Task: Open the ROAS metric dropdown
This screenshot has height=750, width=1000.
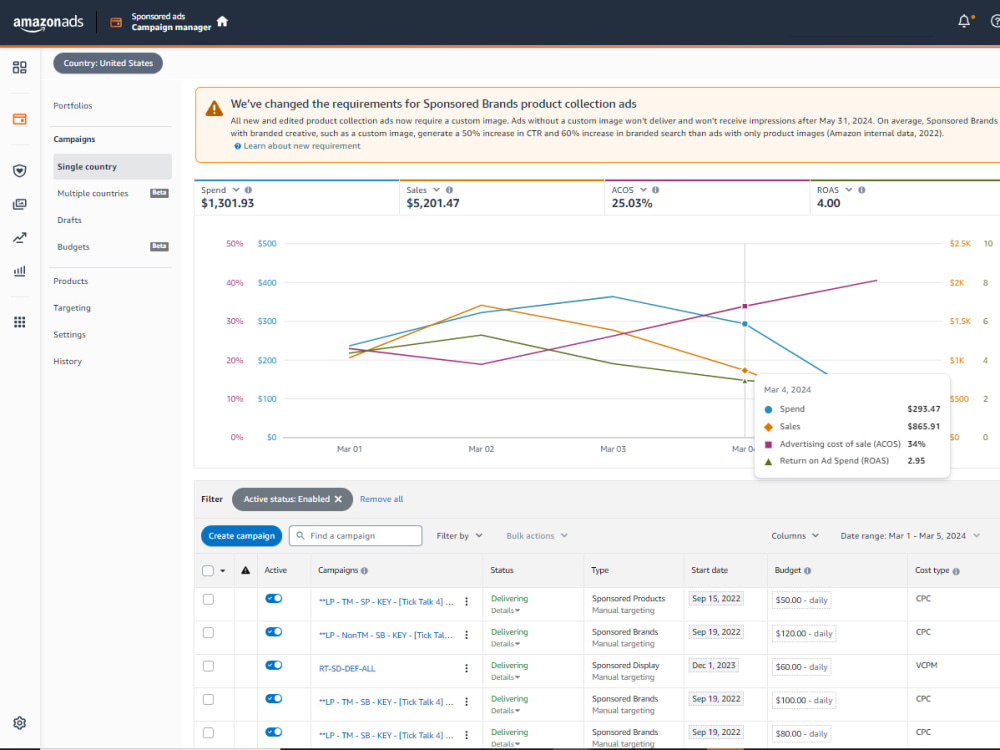Action: [x=848, y=190]
